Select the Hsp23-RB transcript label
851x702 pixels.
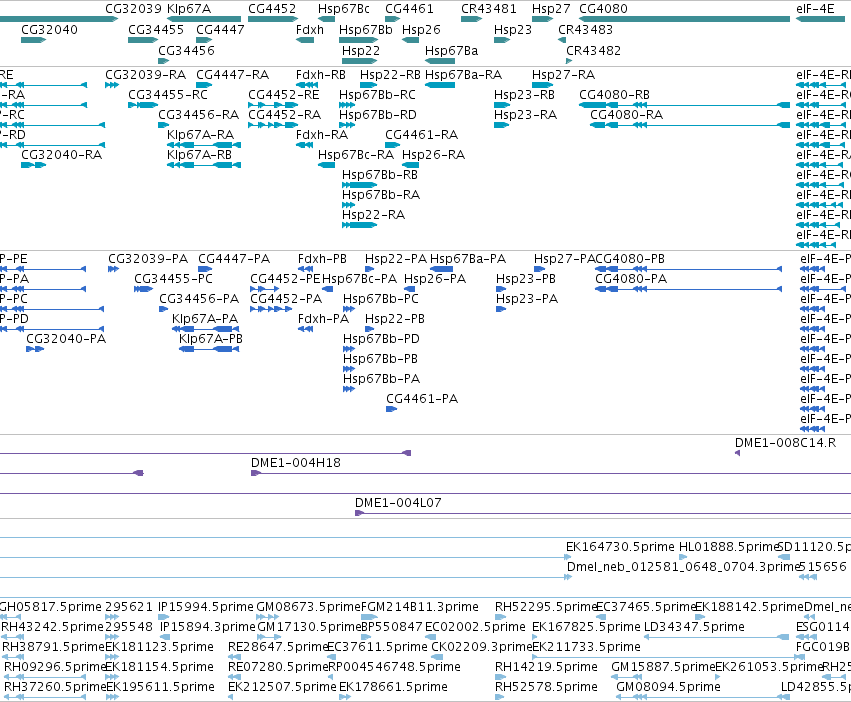click(x=524, y=94)
